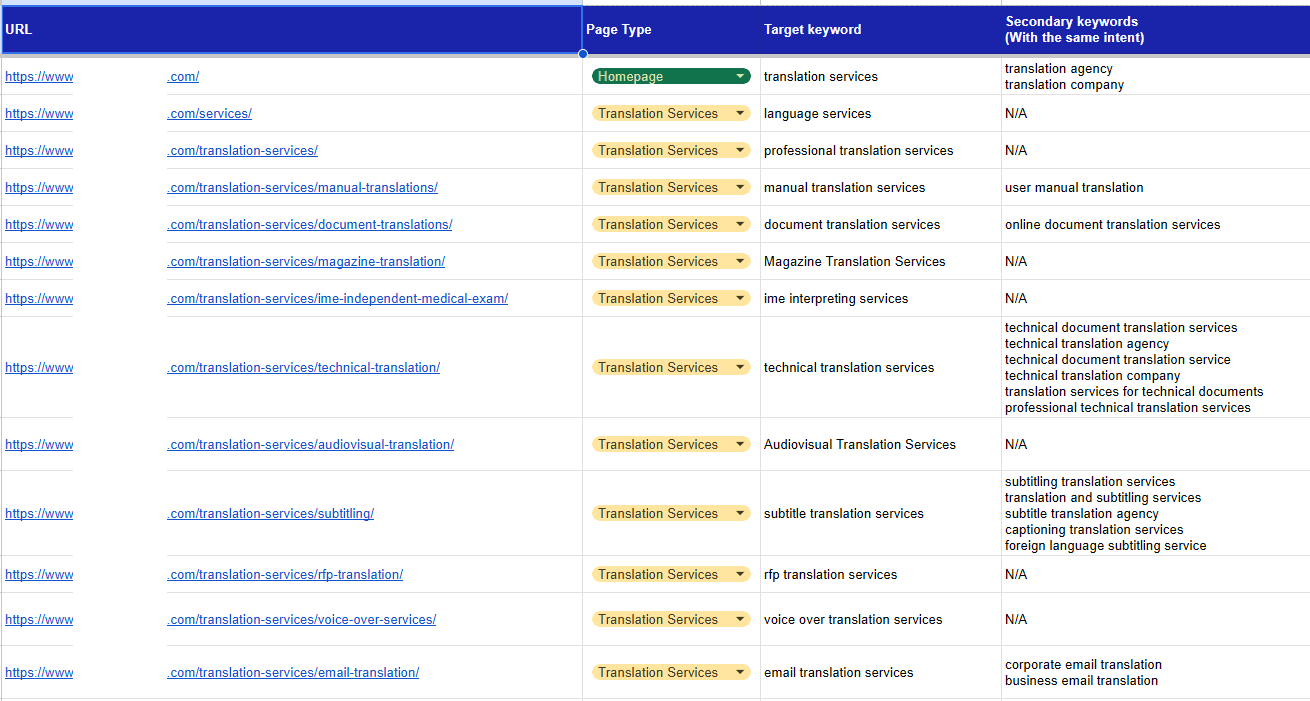Open the manual-translations URL link
This screenshot has height=701, width=1310.
tap(303, 187)
